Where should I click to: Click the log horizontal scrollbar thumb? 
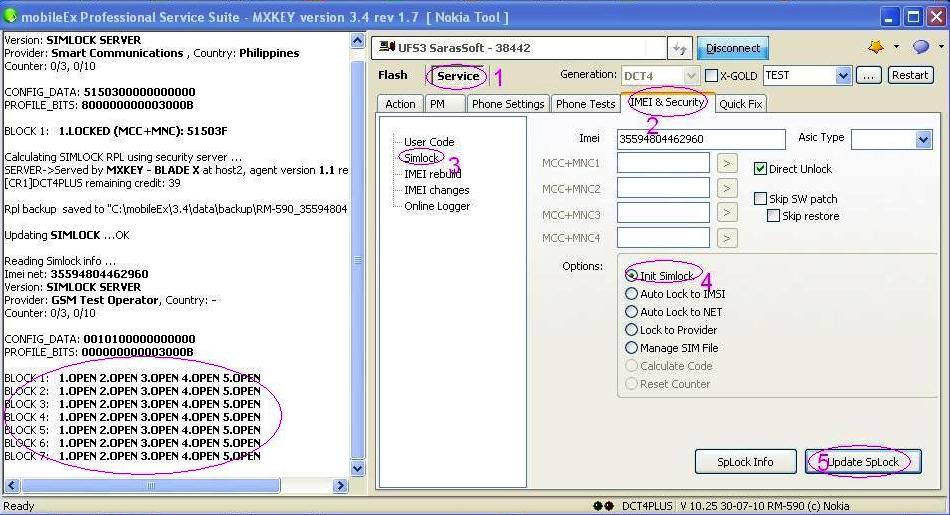coord(151,485)
